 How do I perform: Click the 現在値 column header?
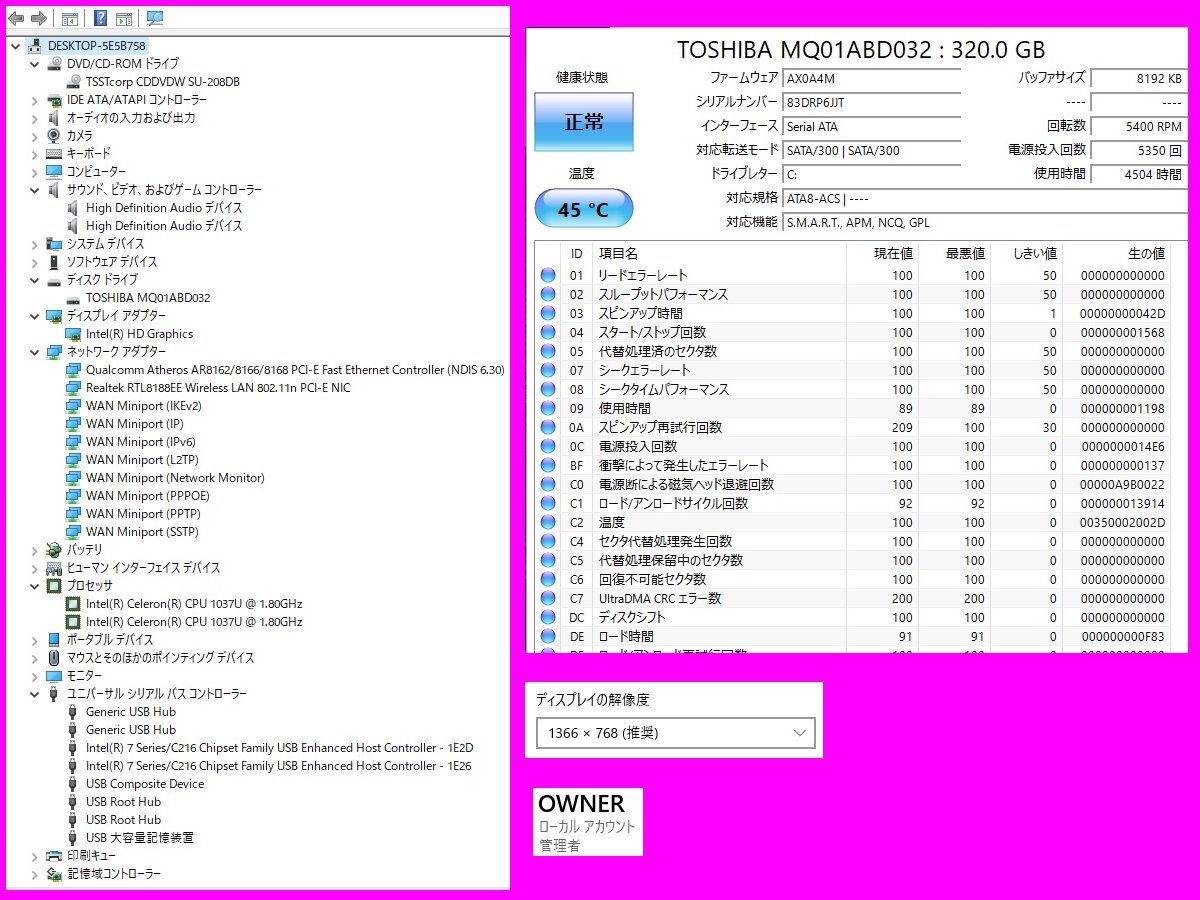pos(893,254)
